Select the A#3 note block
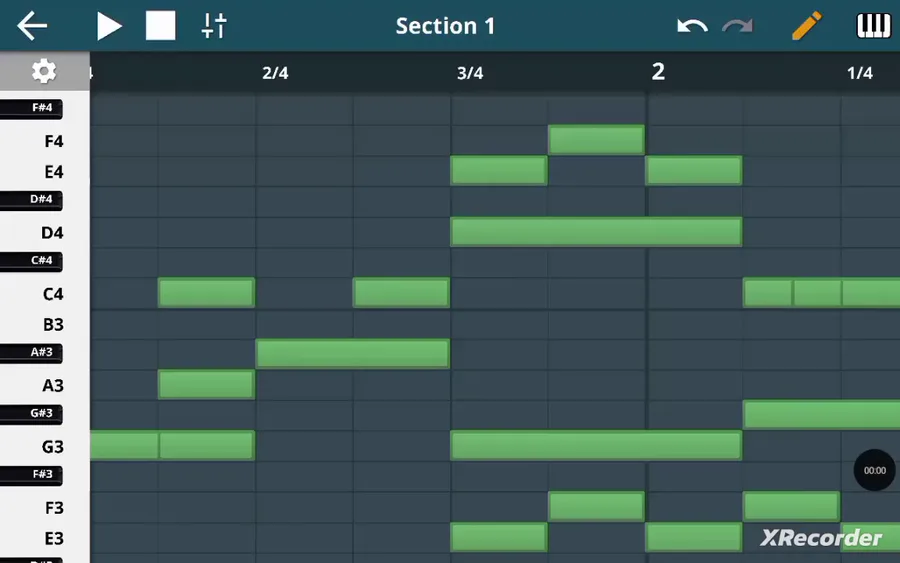The height and width of the screenshot is (563, 900). (352, 353)
